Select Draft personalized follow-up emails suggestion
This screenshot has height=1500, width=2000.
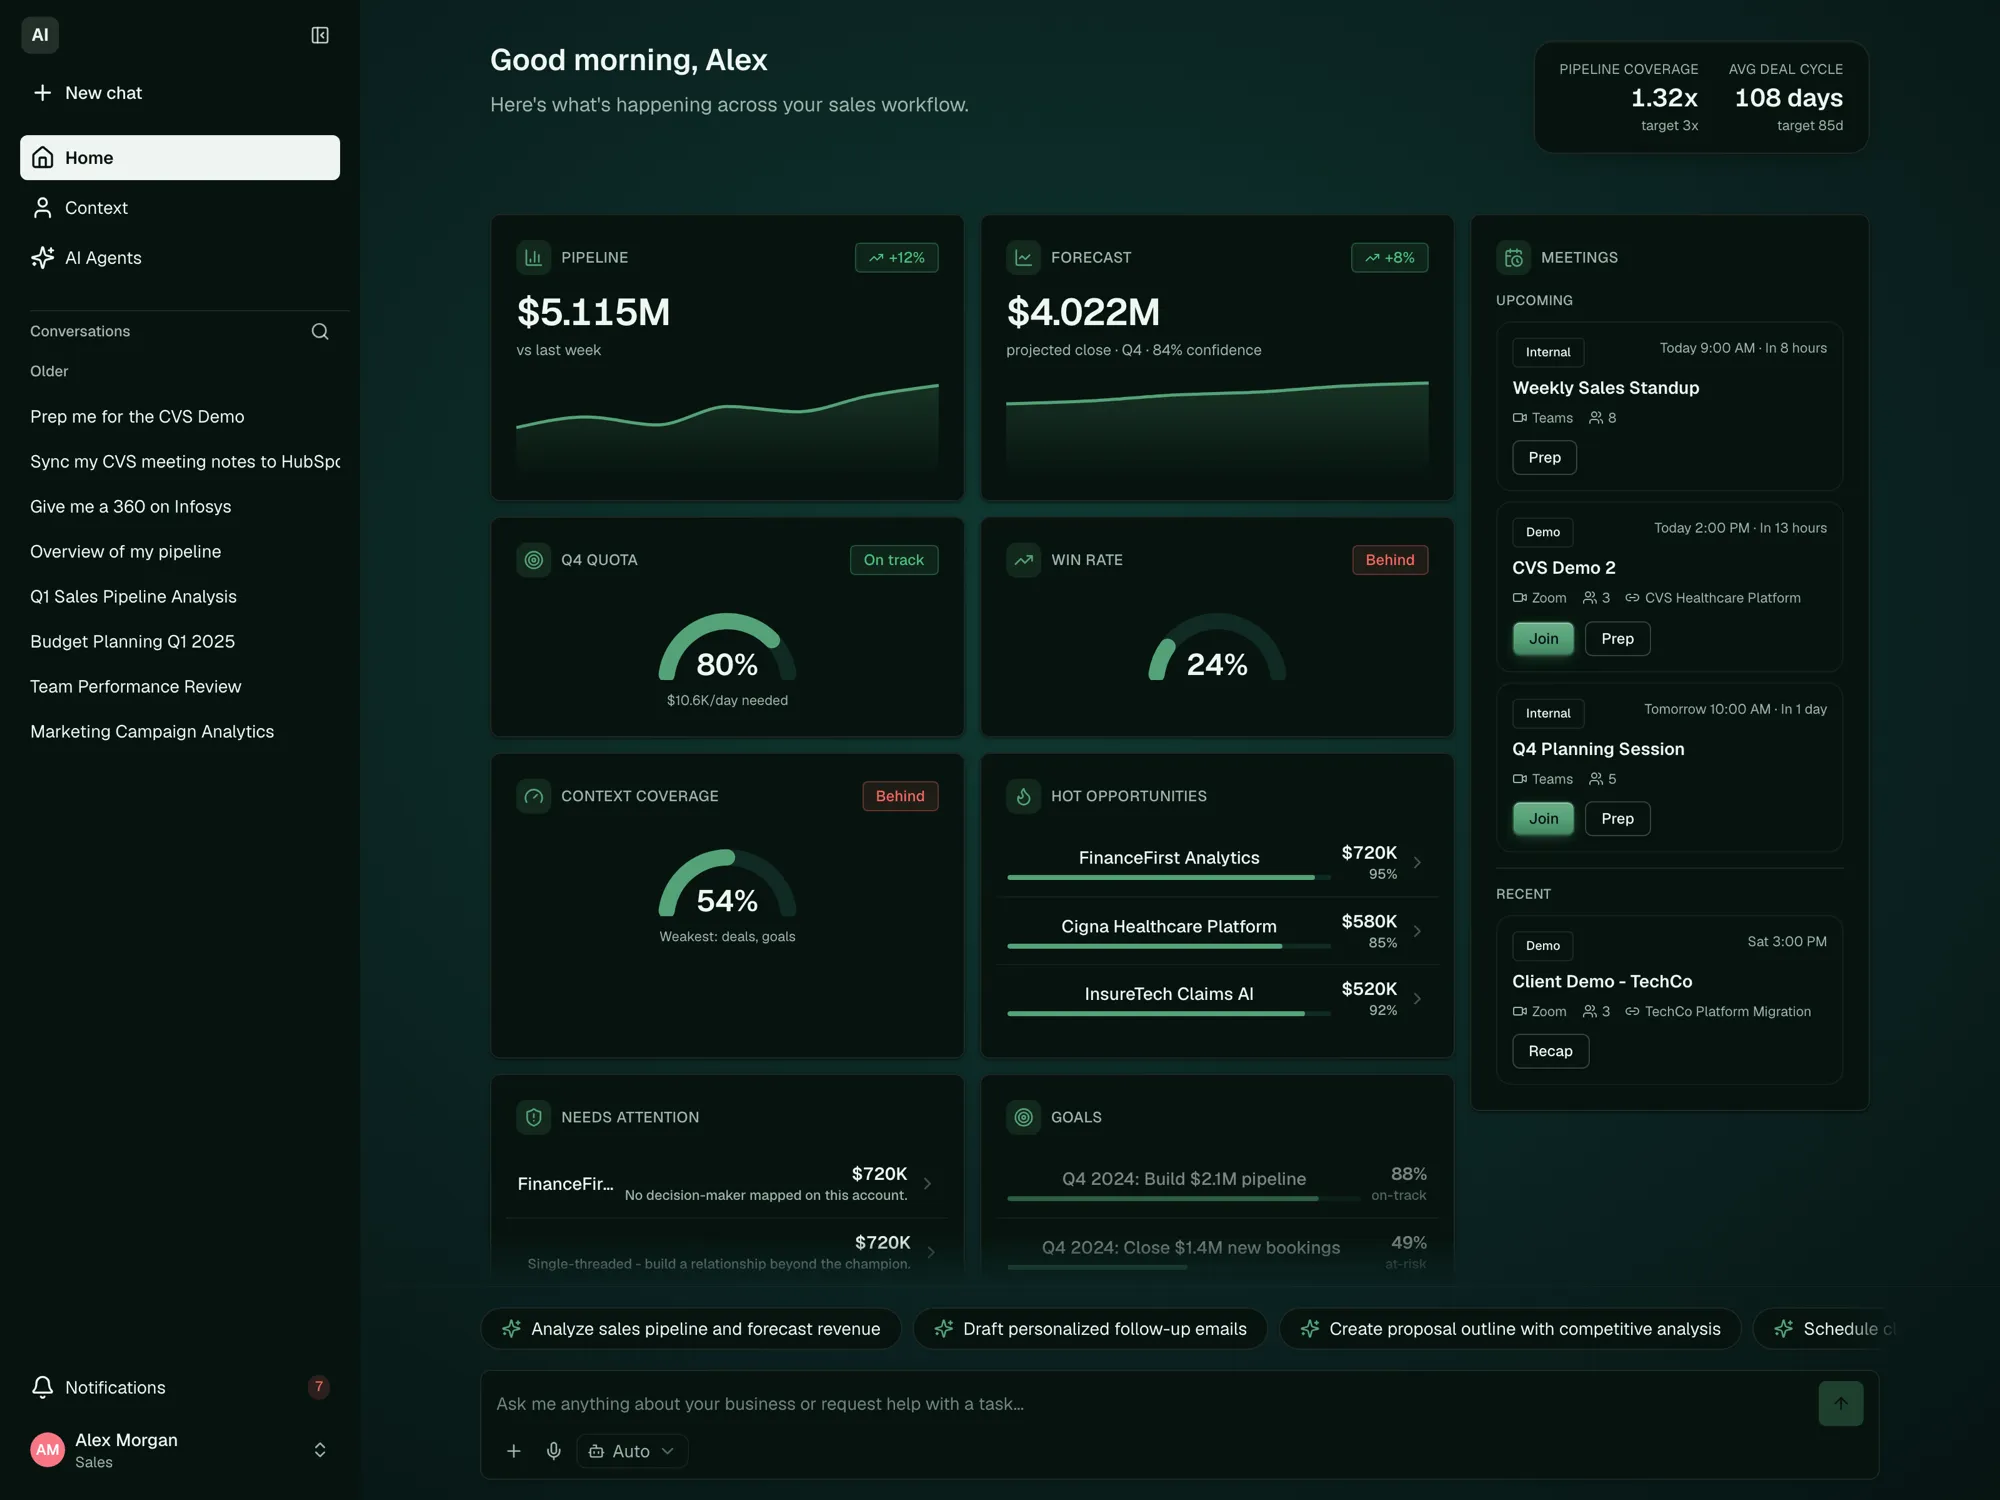click(x=1090, y=1328)
